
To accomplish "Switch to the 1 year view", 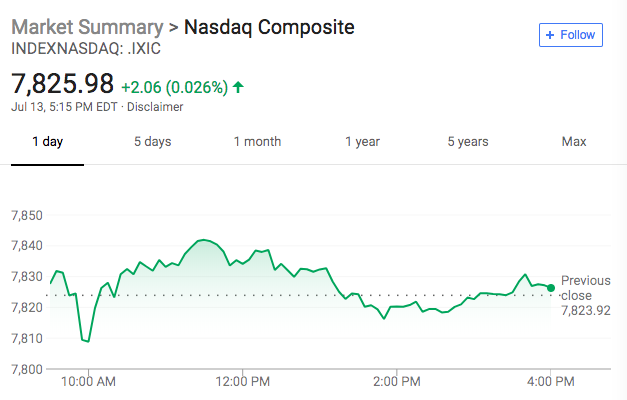I will click(362, 142).
